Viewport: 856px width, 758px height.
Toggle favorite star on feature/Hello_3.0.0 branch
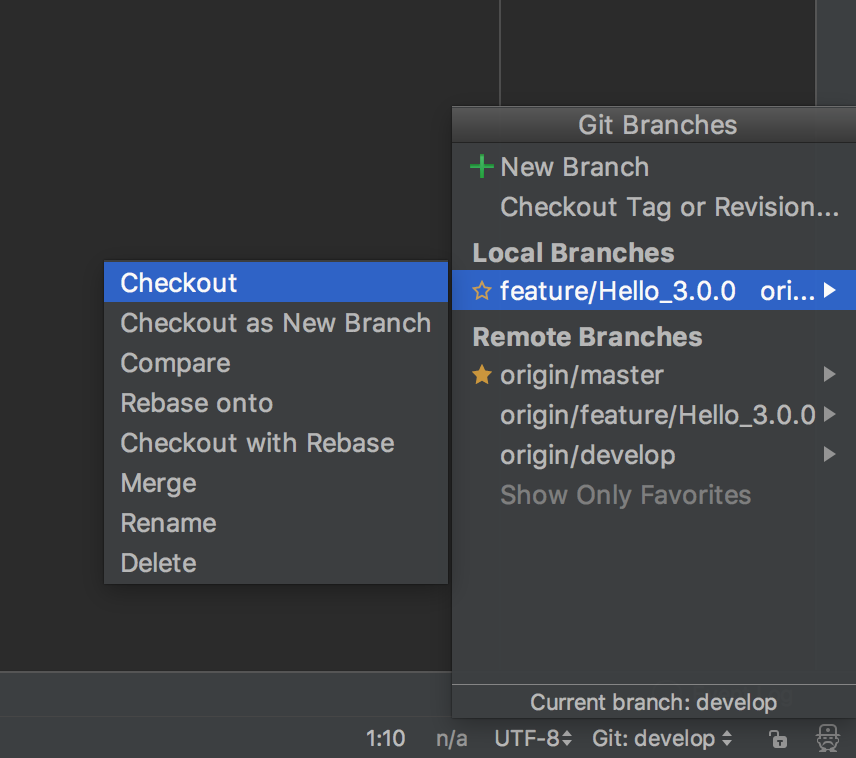pyautogui.click(x=482, y=291)
